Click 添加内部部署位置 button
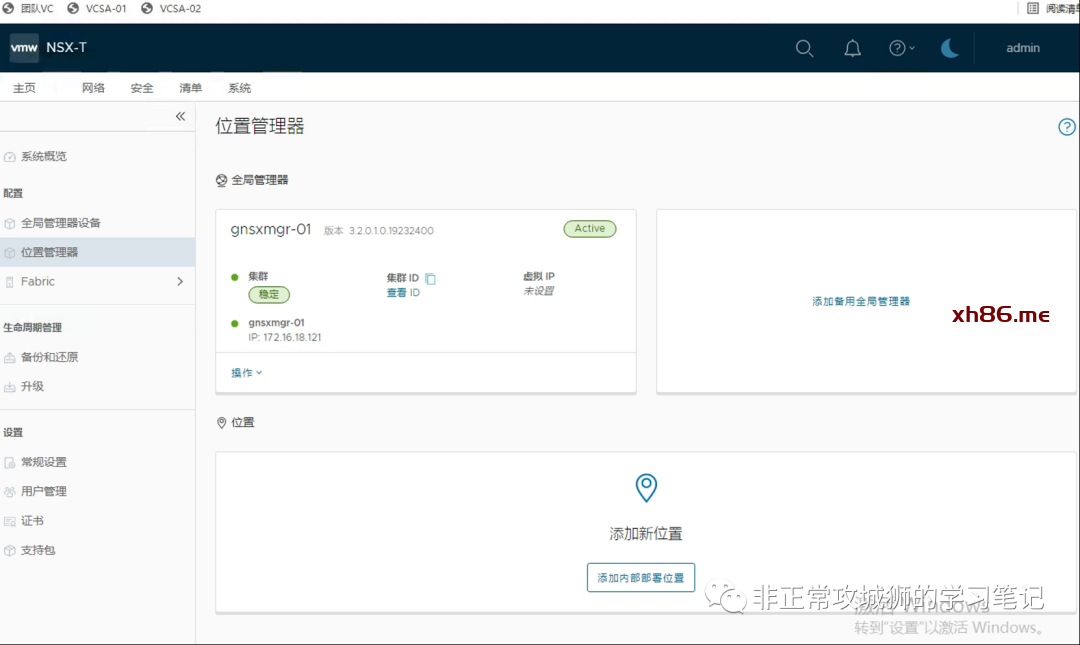 [x=640, y=578]
